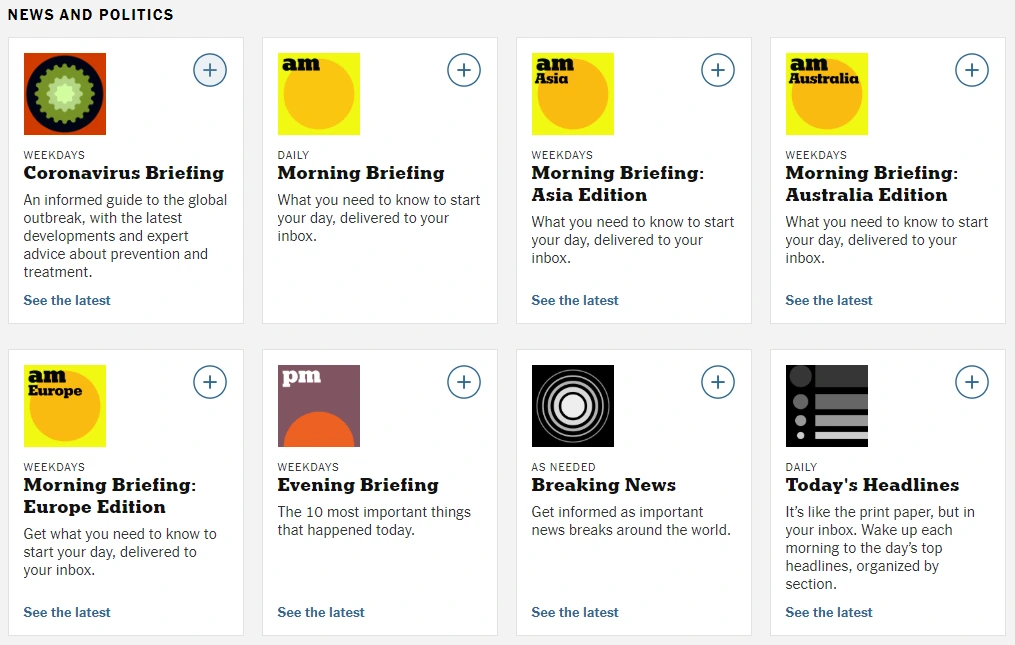Open the Coronavirus Briefing virus thumbnail

coord(65,94)
